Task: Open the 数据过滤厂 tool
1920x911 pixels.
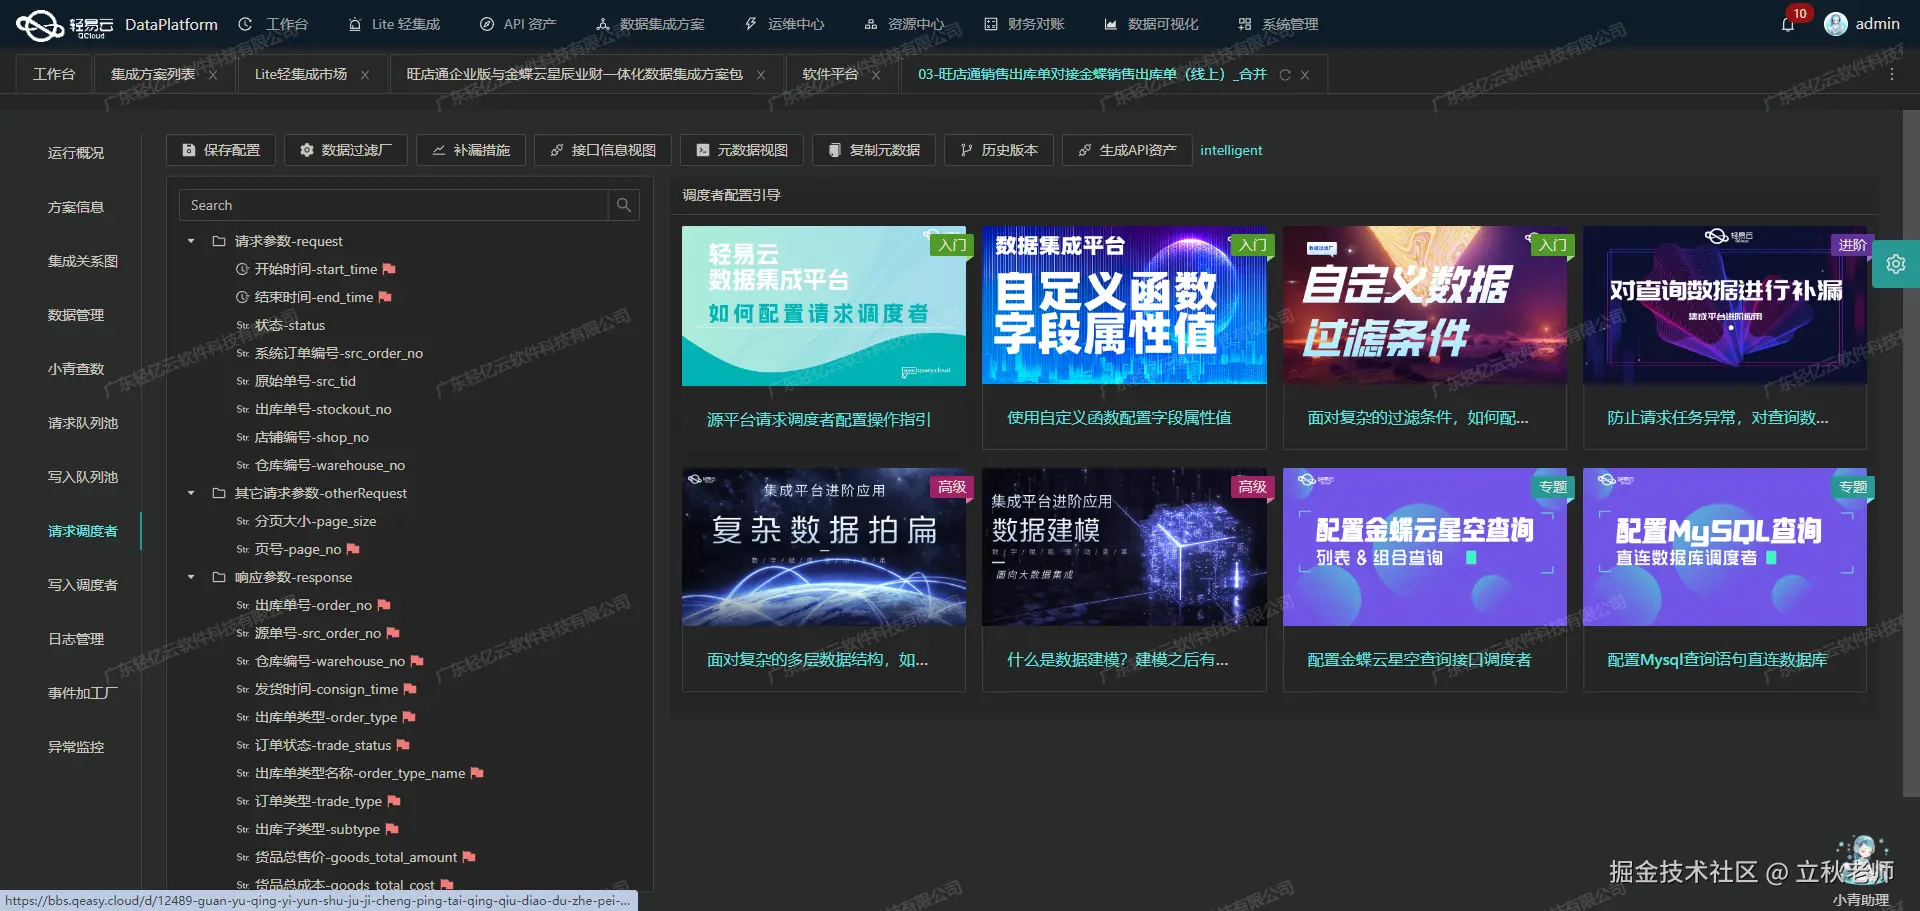Action: 346,150
